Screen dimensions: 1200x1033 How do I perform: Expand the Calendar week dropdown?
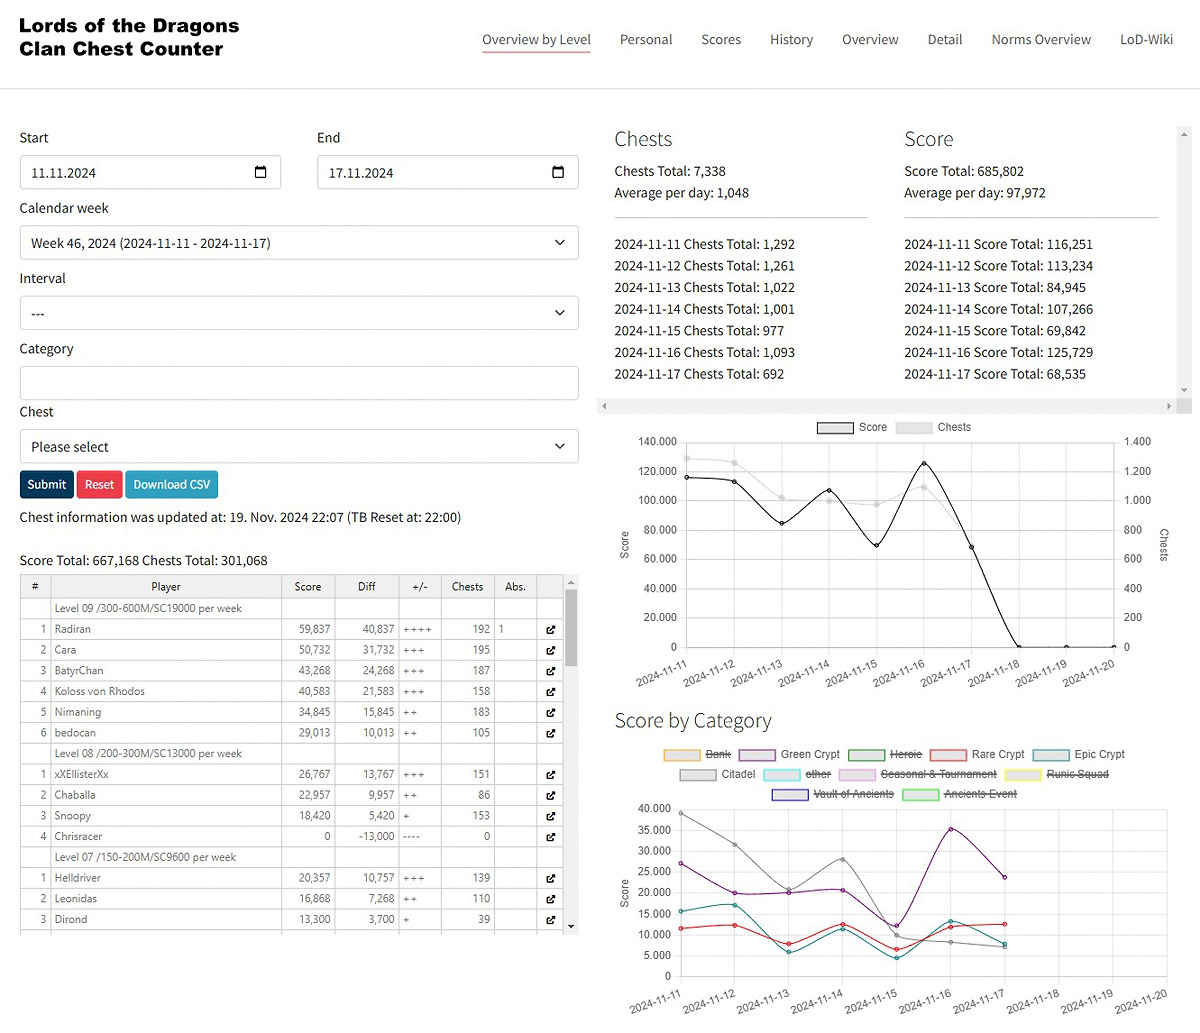point(299,243)
